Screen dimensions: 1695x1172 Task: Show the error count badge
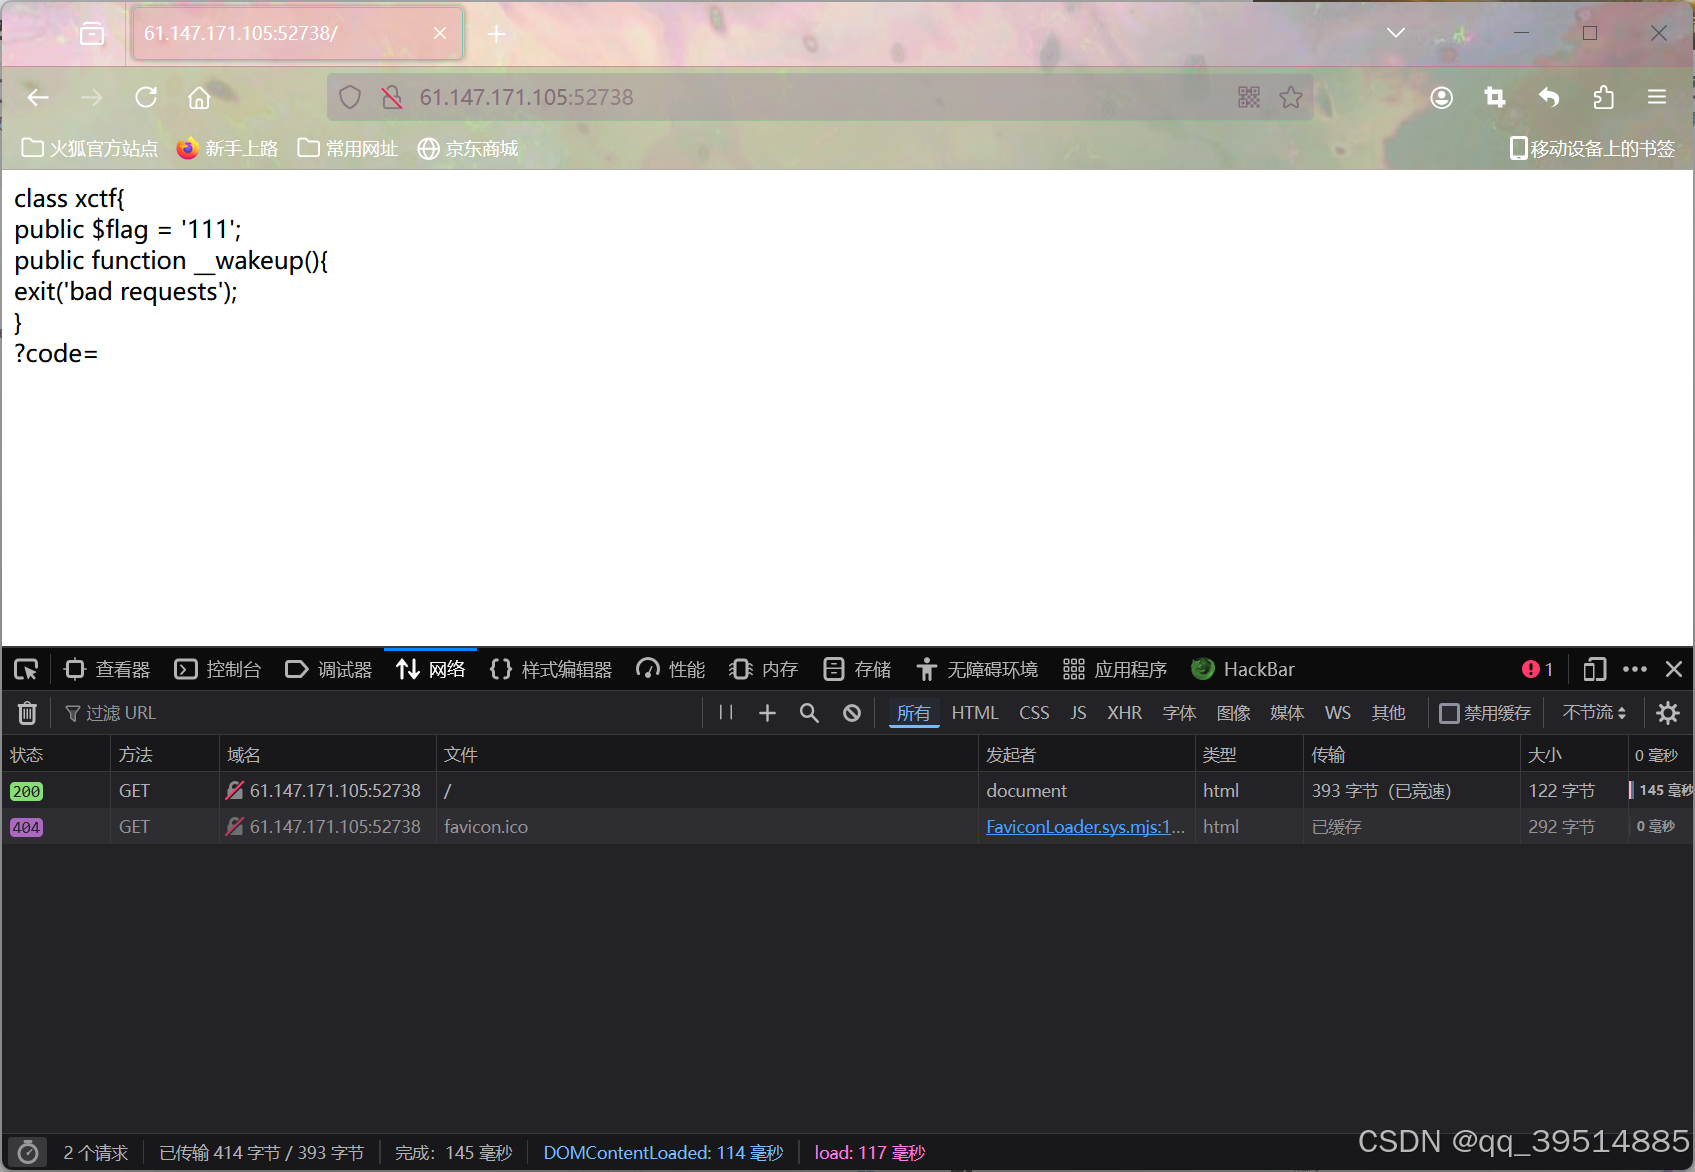click(x=1538, y=669)
